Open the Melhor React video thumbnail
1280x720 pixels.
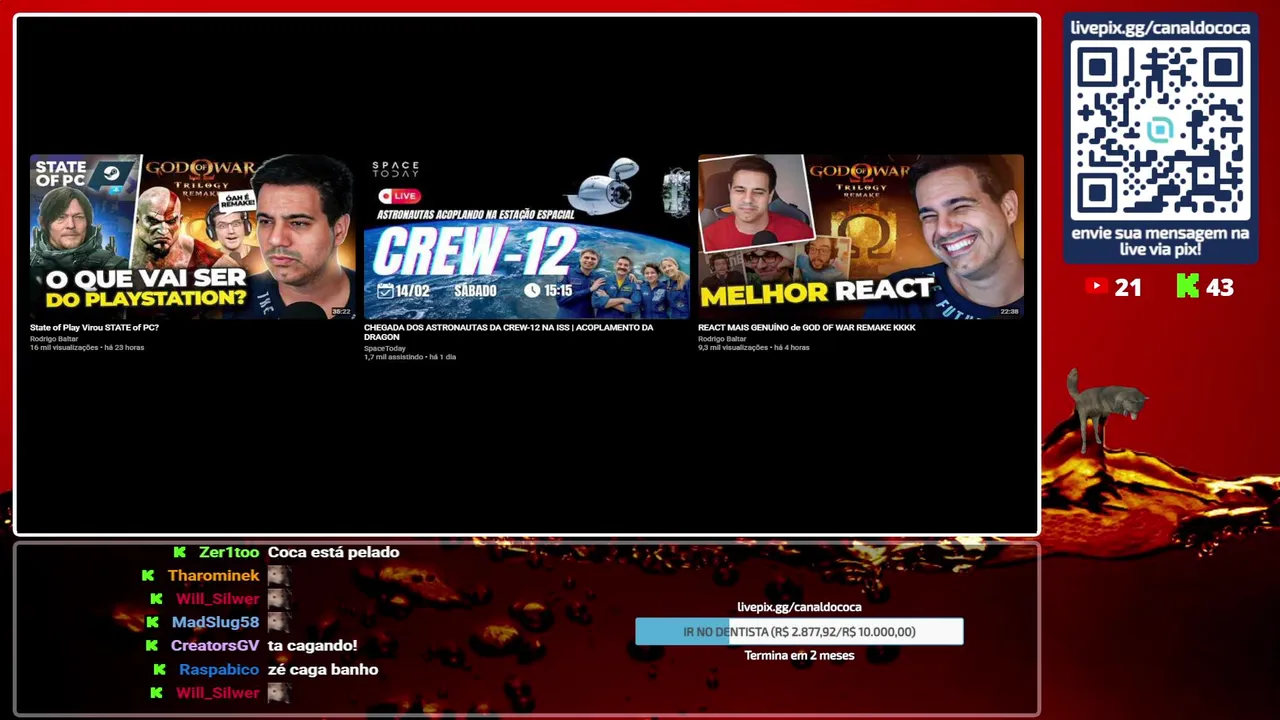tap(860, 236)
